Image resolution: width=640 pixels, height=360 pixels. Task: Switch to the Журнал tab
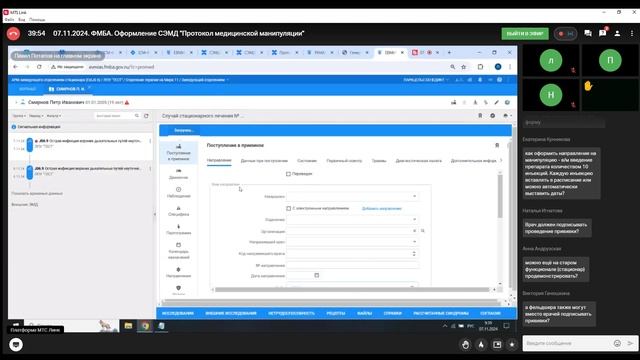coord(27,89)
